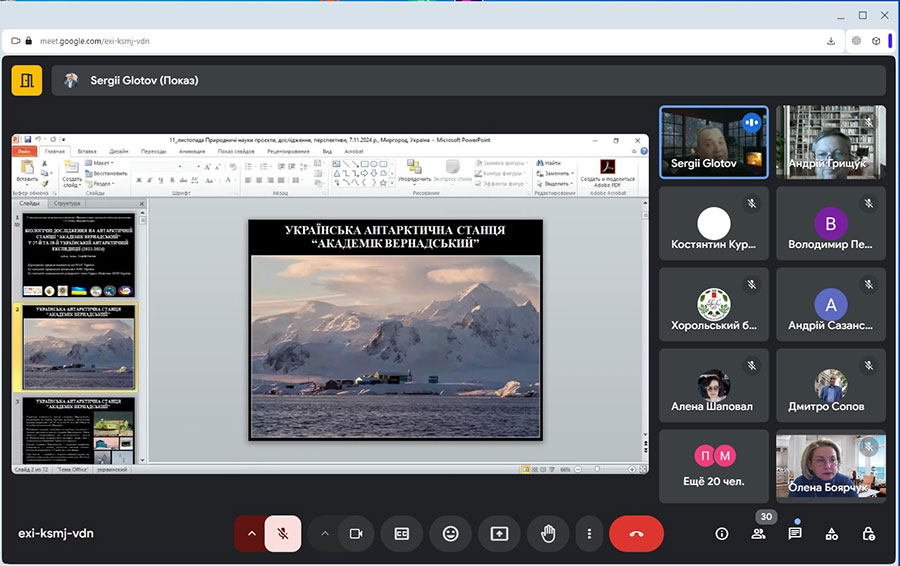The width and height of the screenshot is (900, 566).
Task: Select Олена Боярчук's video tile
Action: (x=830, y=466)
